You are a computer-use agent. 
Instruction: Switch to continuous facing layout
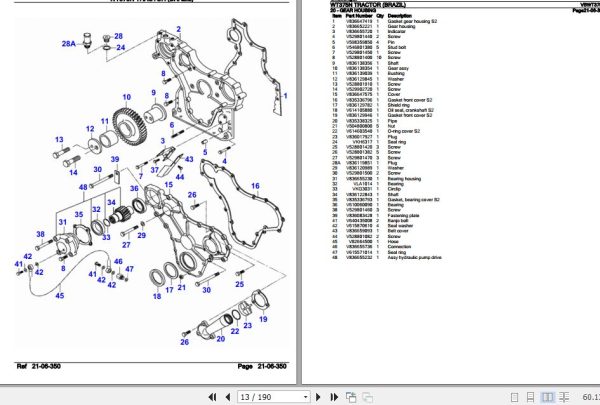tap(564, 397)
